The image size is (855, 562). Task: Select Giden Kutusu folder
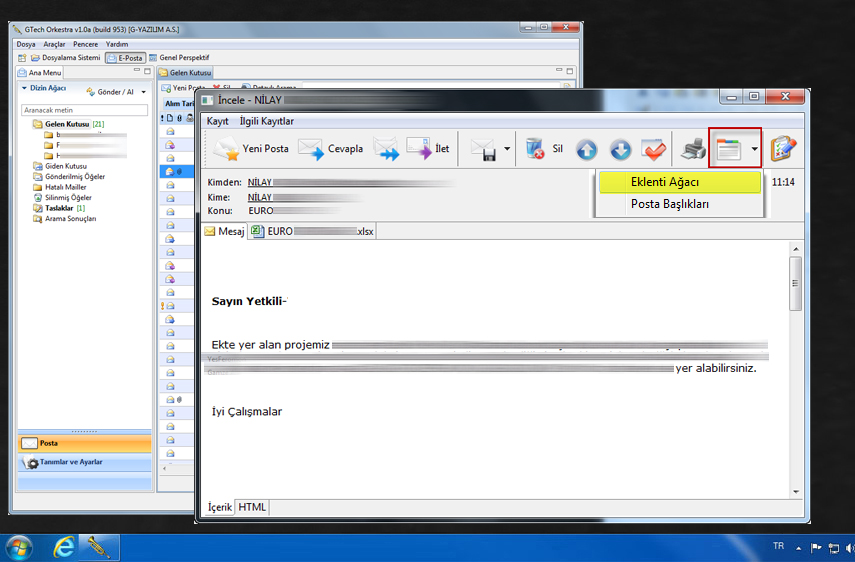[x=60, y=166]
